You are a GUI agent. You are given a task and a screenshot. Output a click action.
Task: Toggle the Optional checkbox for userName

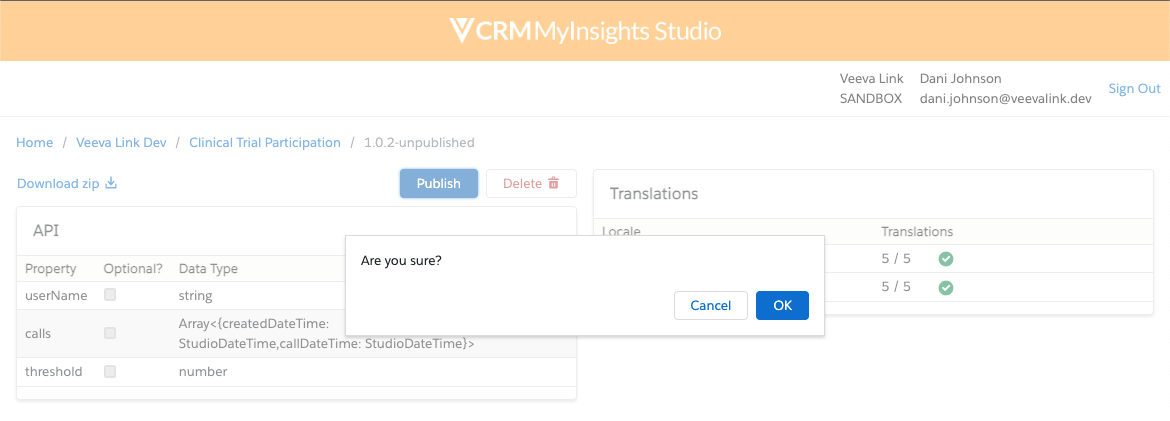pyautogui.click(x=110, y=295)
